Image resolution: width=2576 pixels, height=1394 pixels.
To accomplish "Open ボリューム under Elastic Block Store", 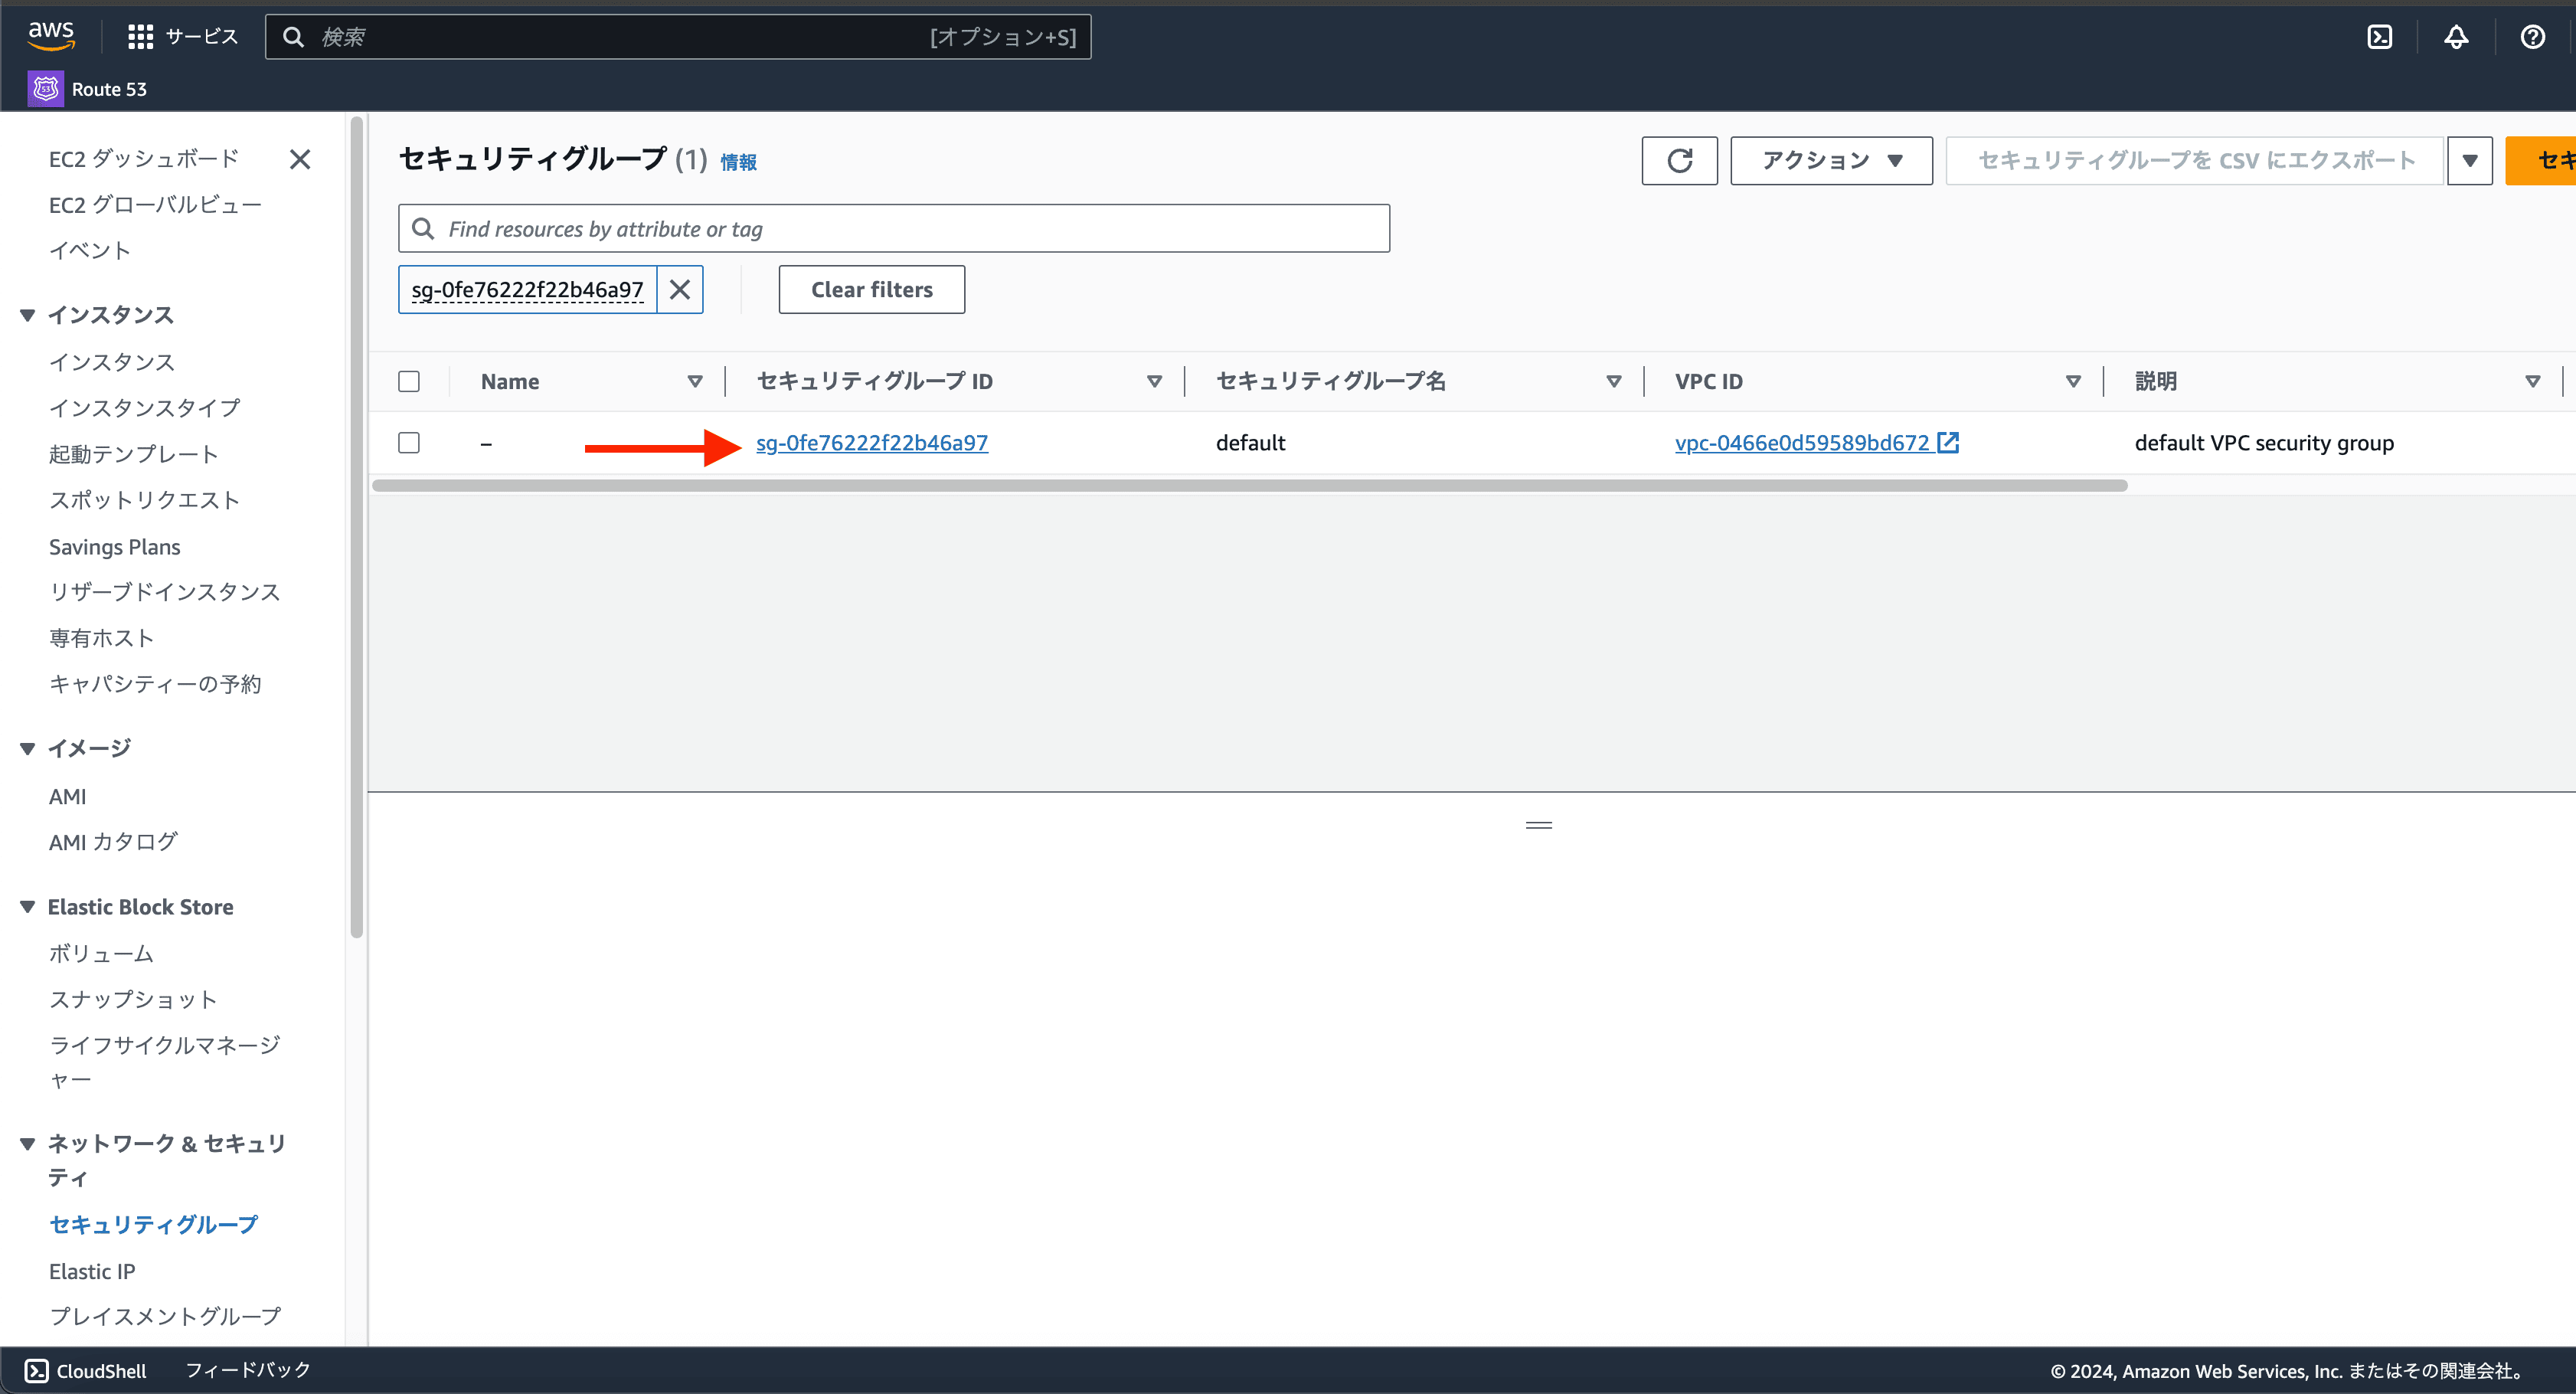I will tap(102, 954).
